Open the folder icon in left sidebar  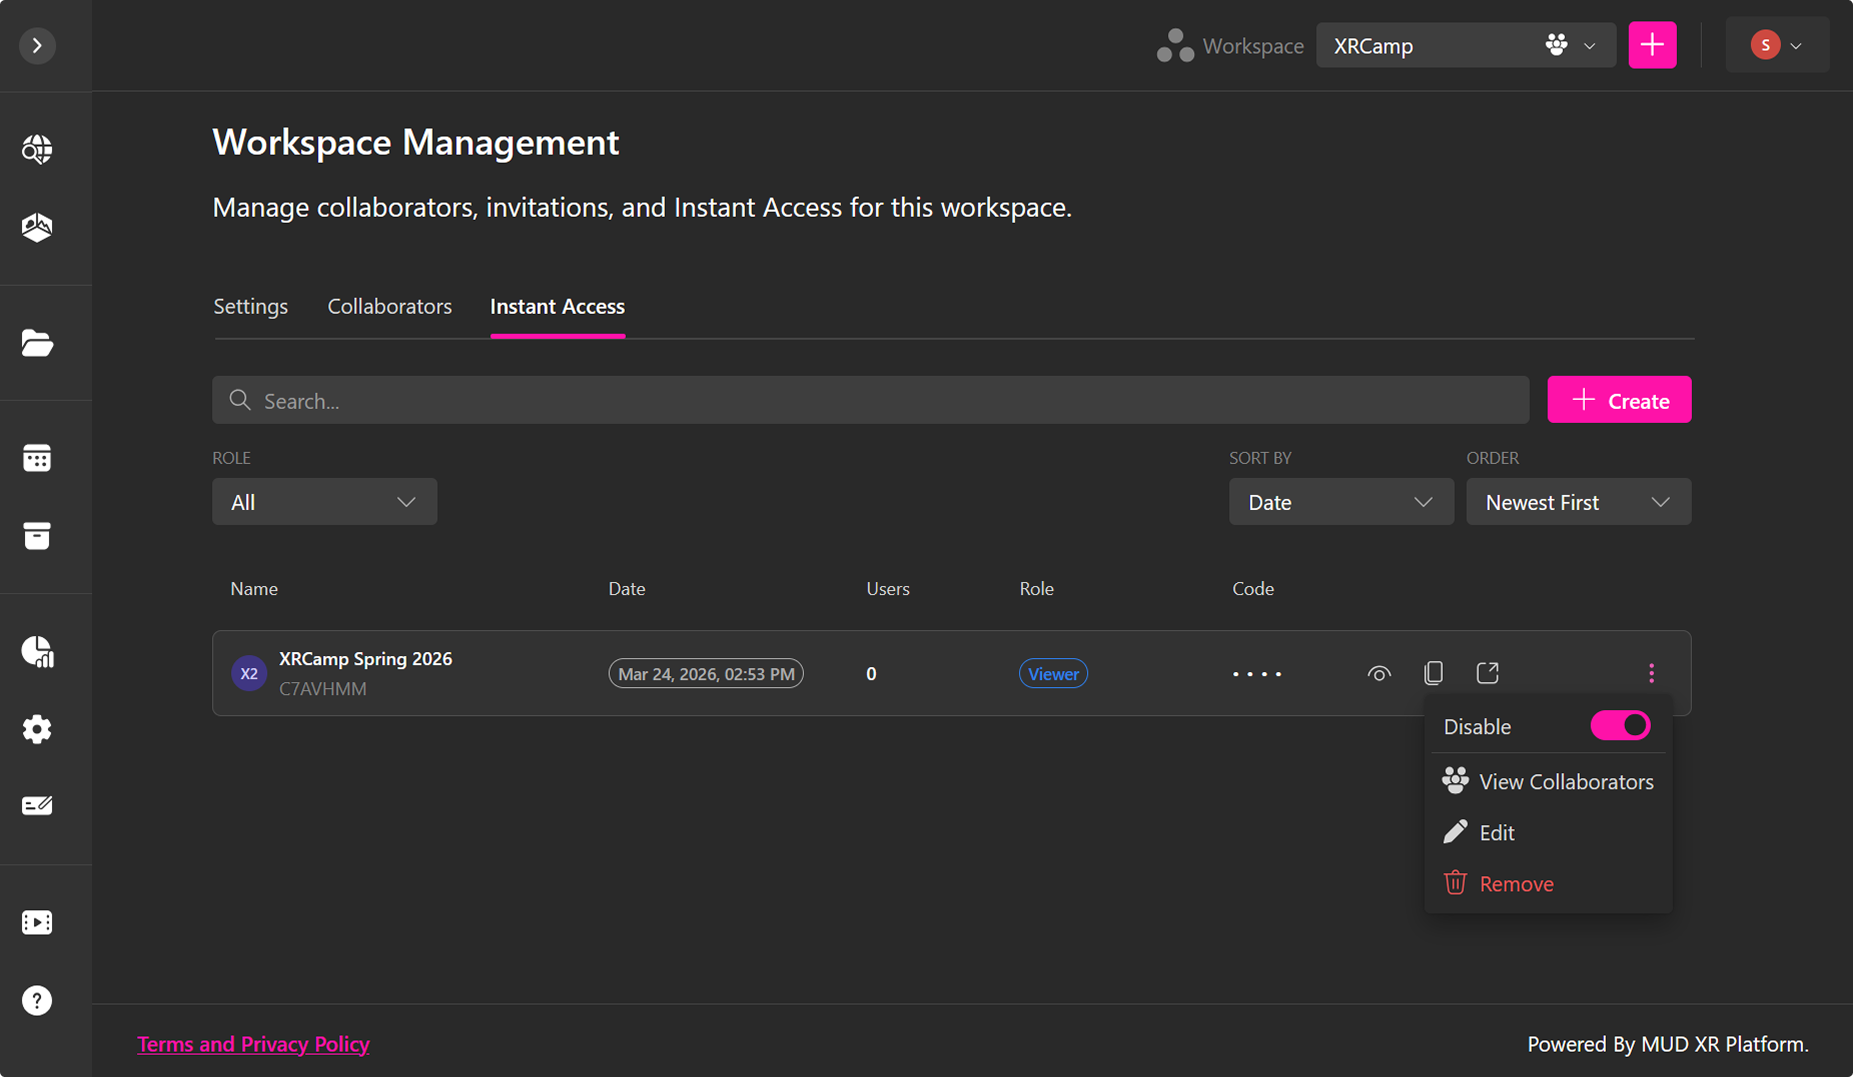(x=37, y=343)
